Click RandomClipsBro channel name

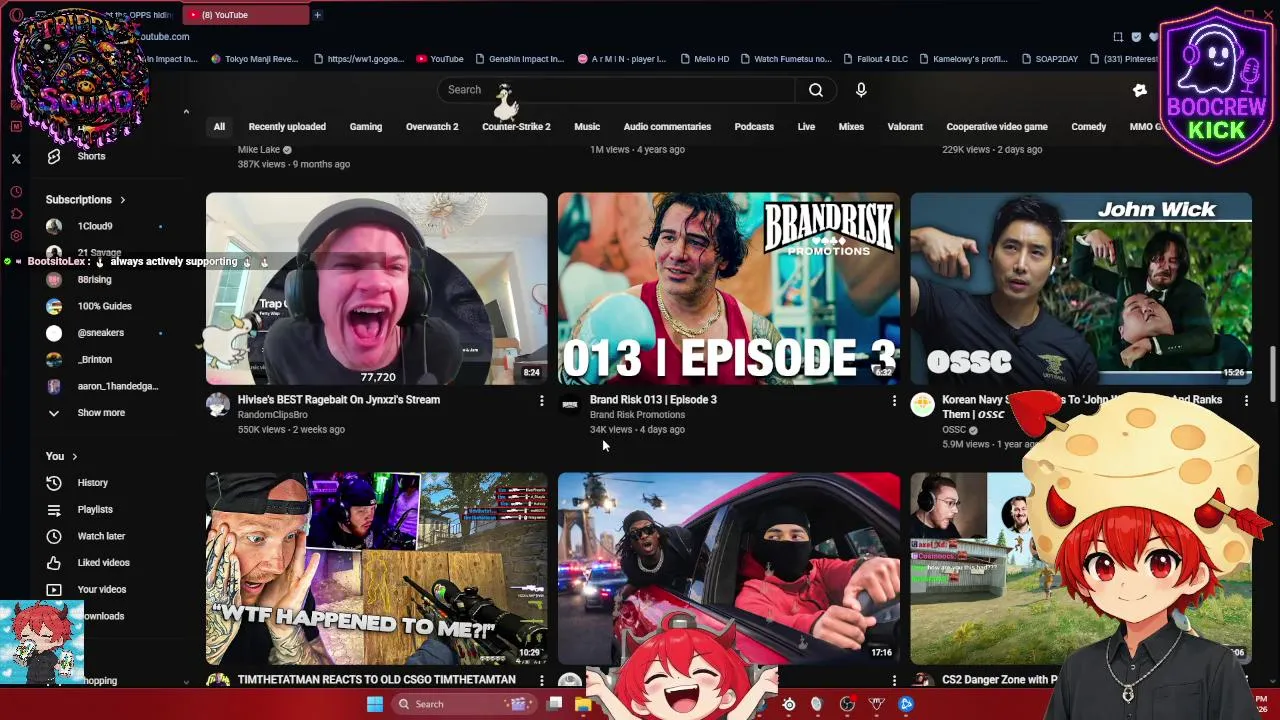click(273, 415)
